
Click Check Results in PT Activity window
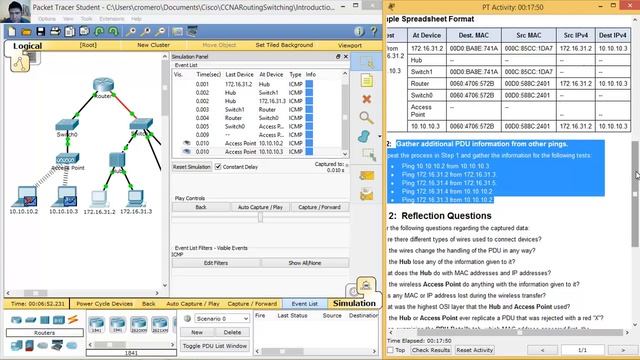click(431, 350)
